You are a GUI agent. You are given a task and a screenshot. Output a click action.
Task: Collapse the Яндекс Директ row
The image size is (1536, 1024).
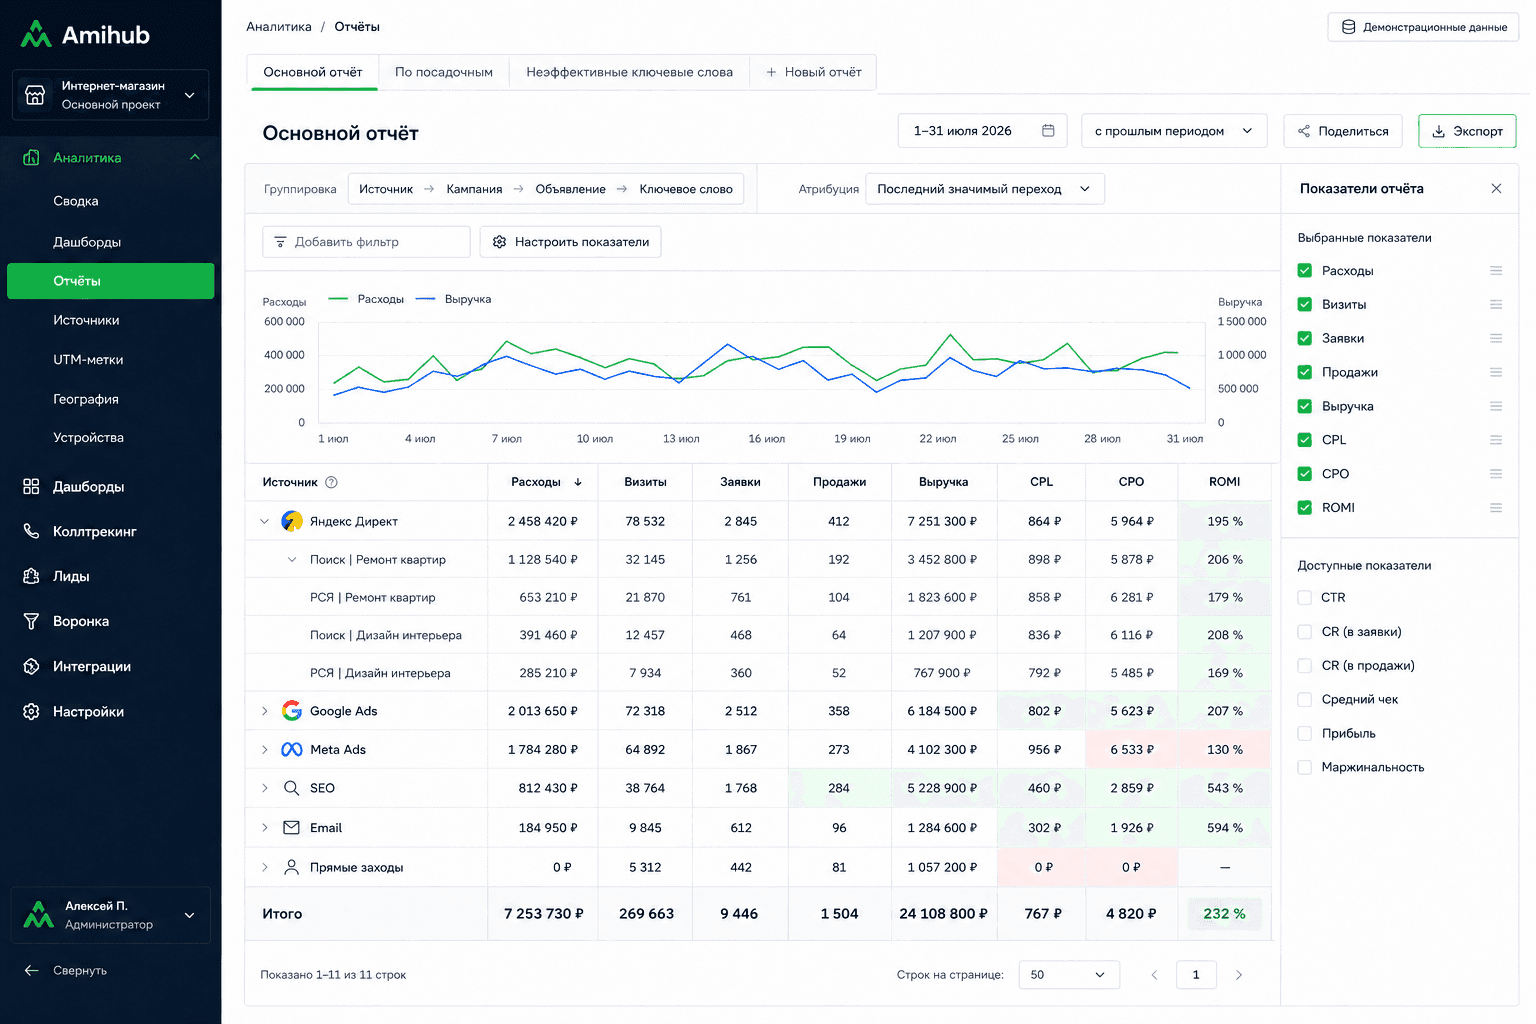[x=264, y=521]
